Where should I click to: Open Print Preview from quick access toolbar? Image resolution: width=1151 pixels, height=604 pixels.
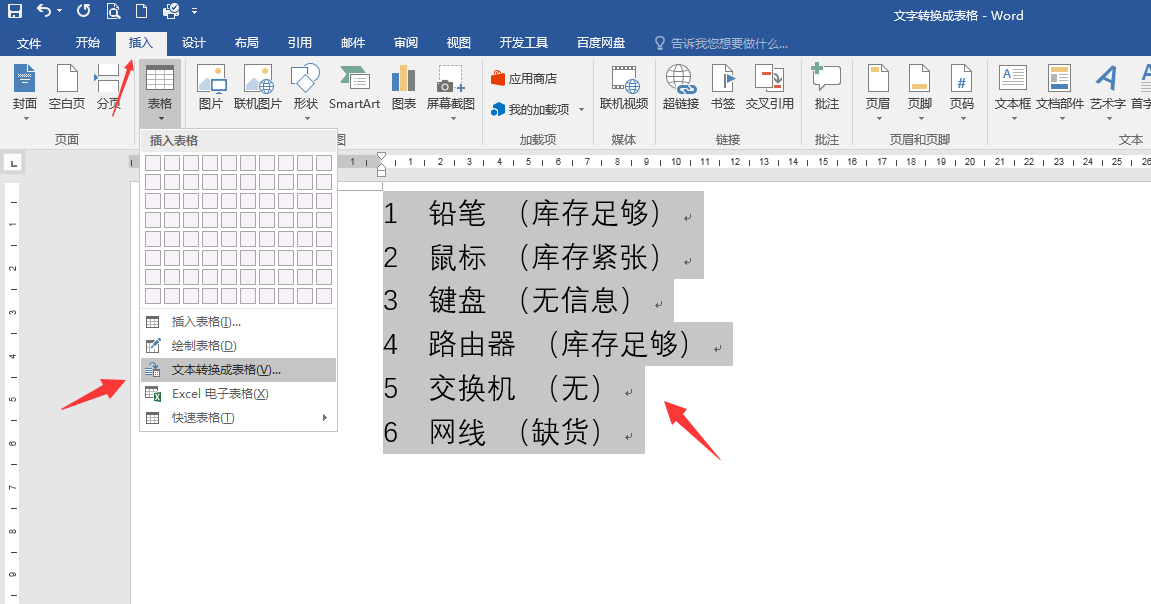tap(113, 11)
